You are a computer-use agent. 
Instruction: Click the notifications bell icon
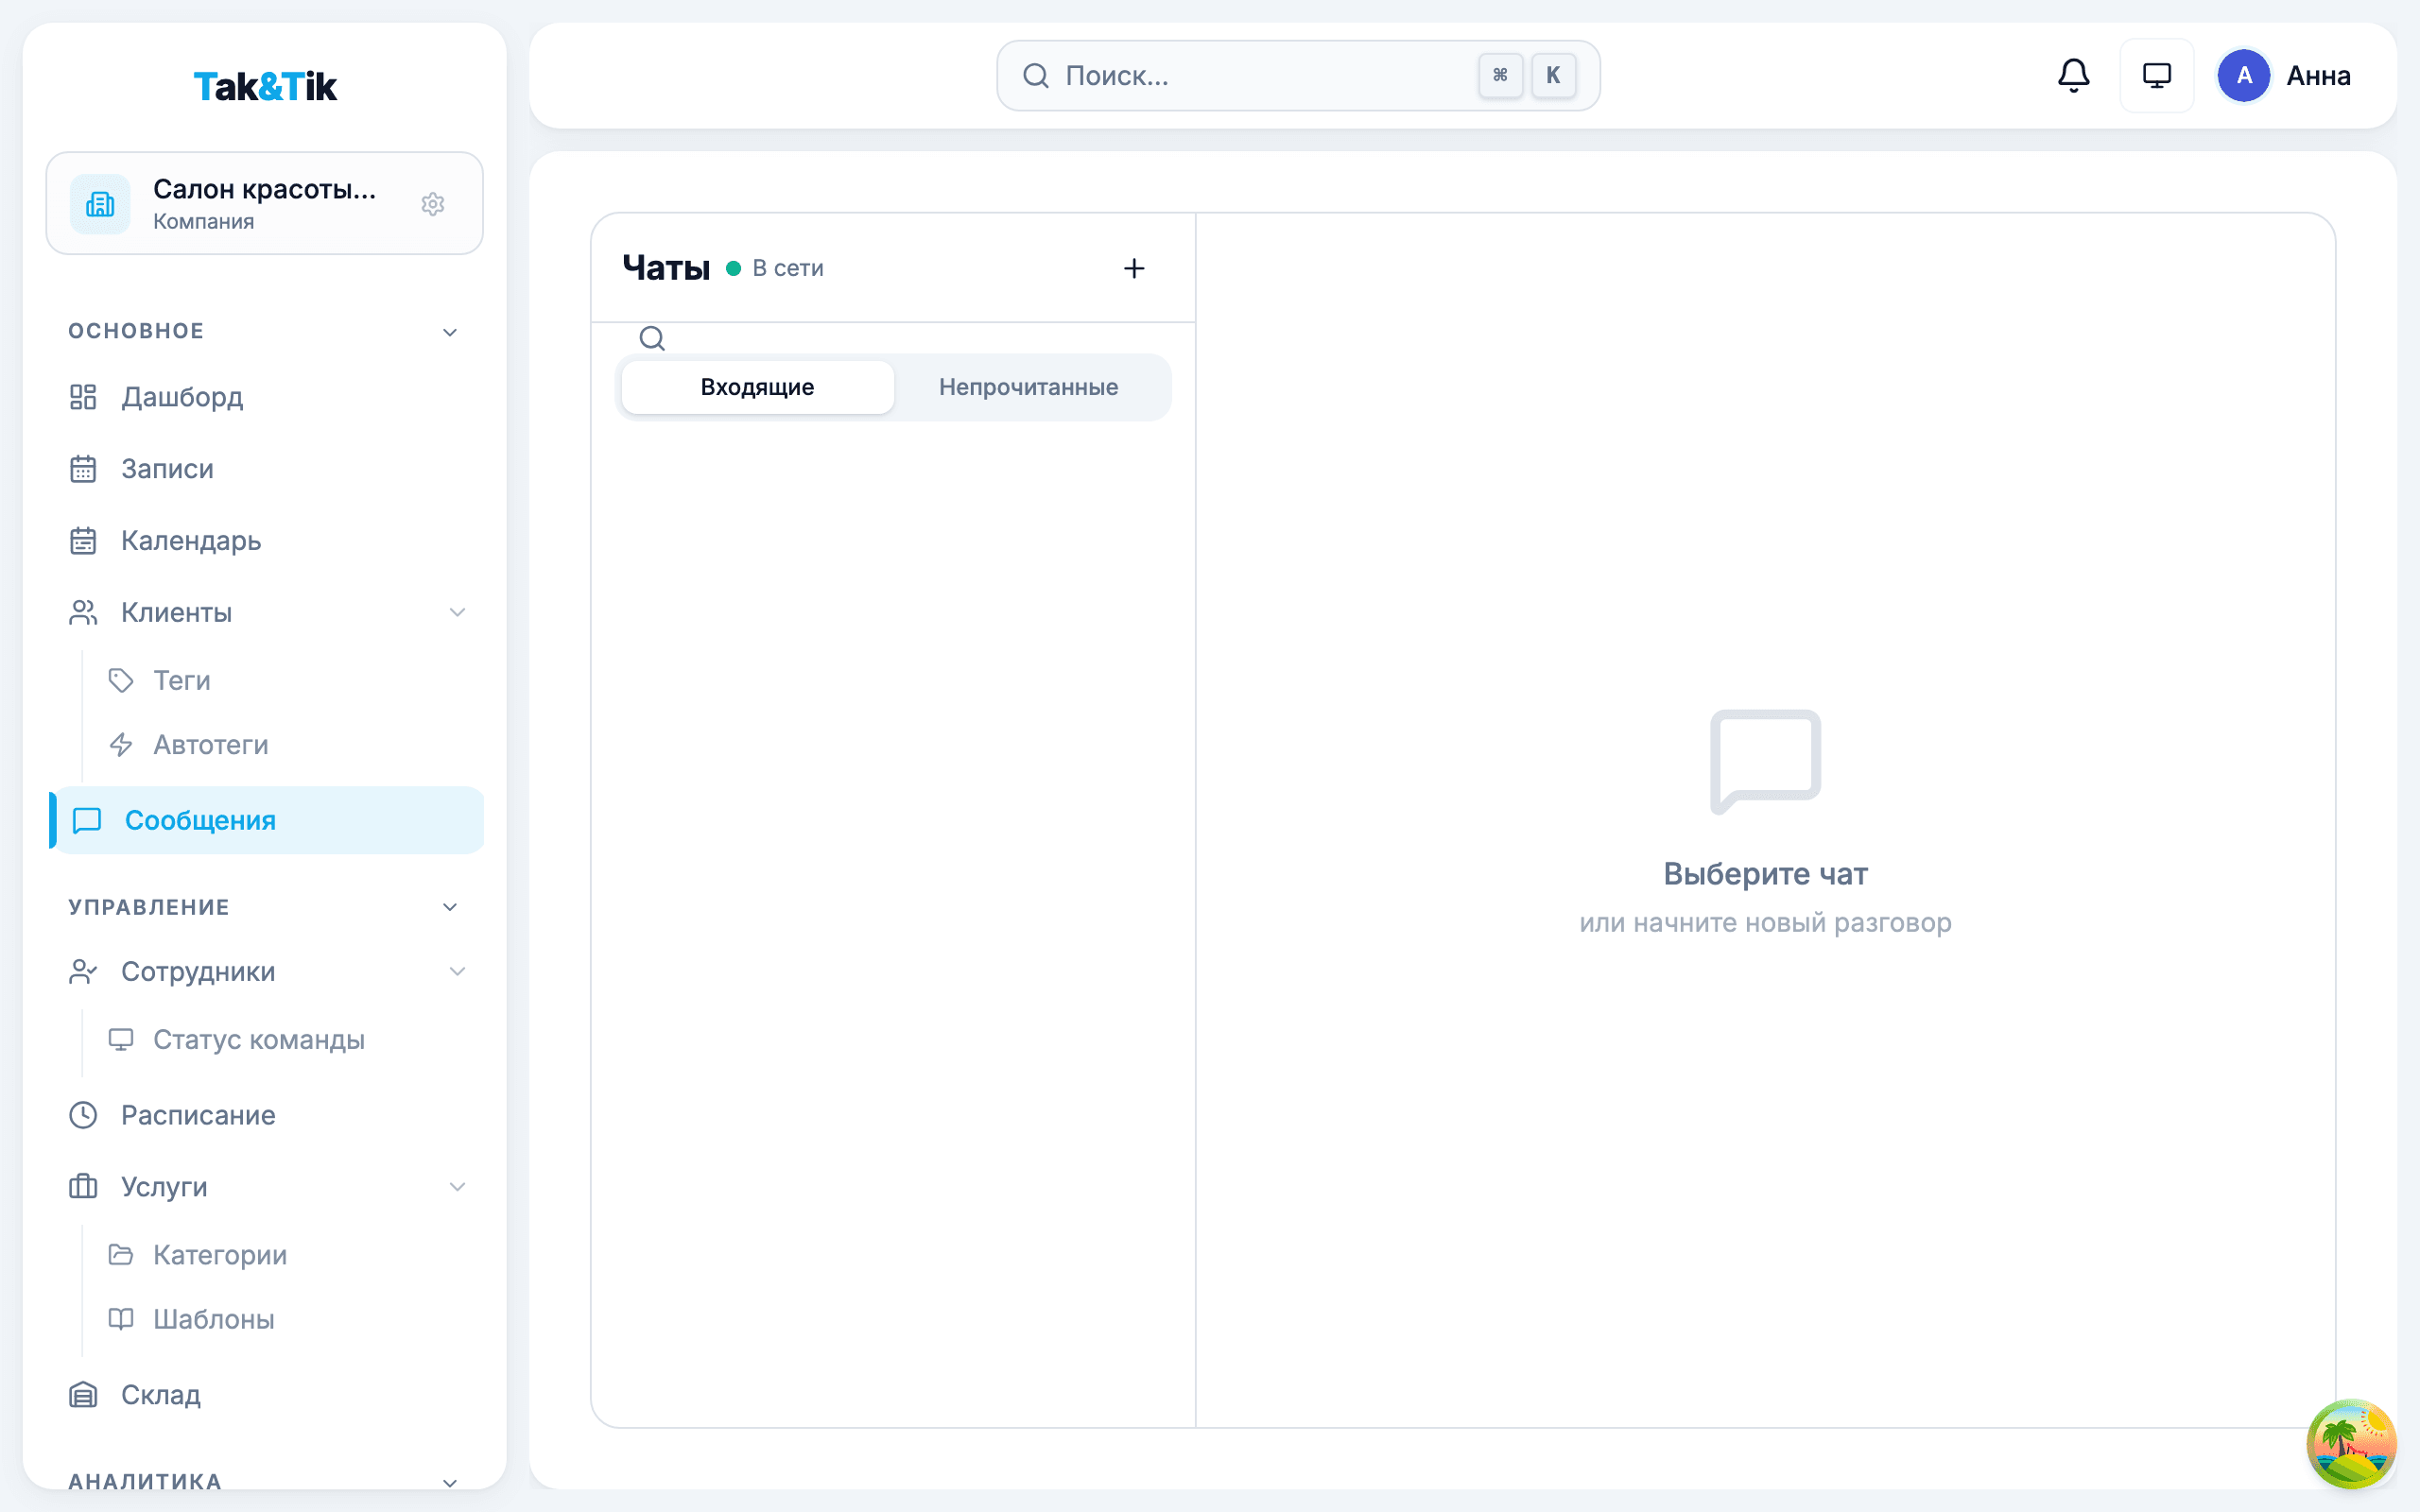click(x=2073, y=76)
